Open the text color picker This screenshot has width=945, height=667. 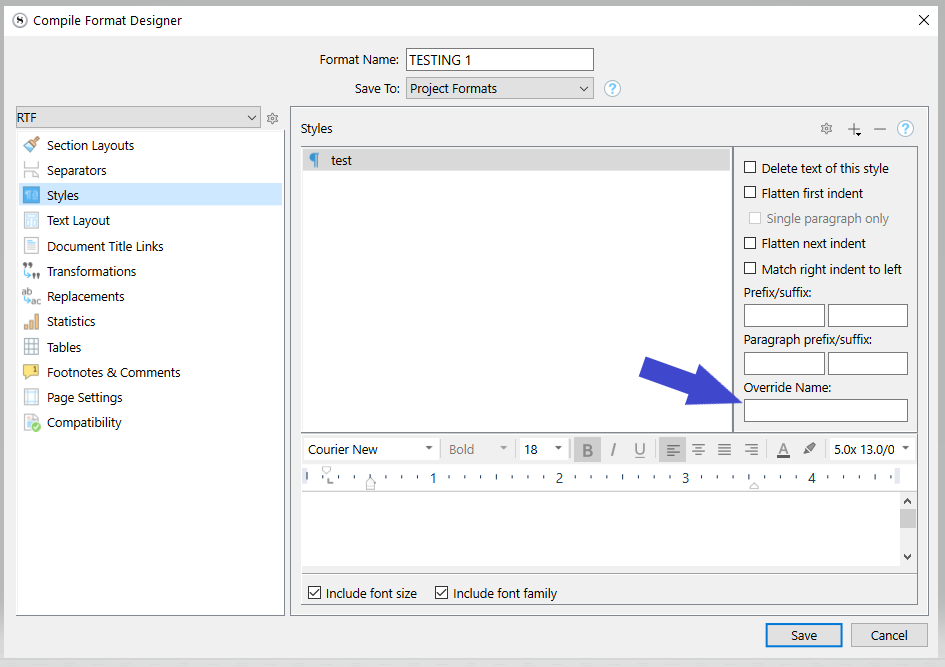coord(783,450)
